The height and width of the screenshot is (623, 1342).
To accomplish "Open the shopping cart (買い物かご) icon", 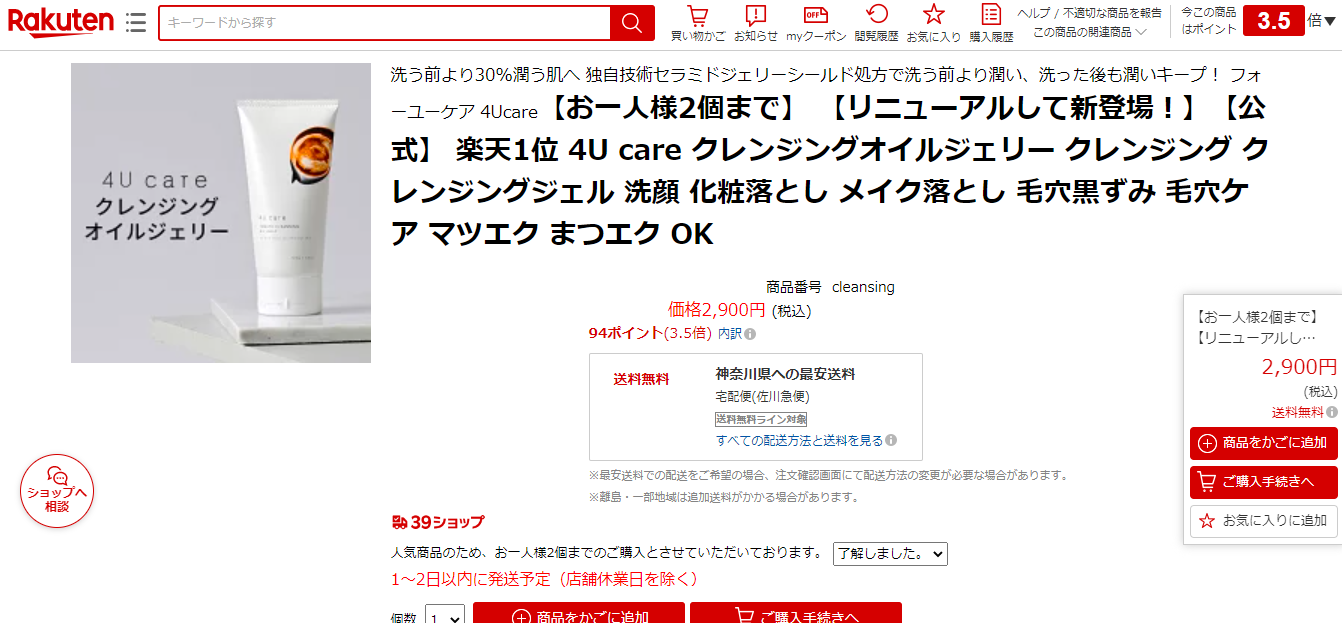I will pyautogui.click(x=697, y=24).
